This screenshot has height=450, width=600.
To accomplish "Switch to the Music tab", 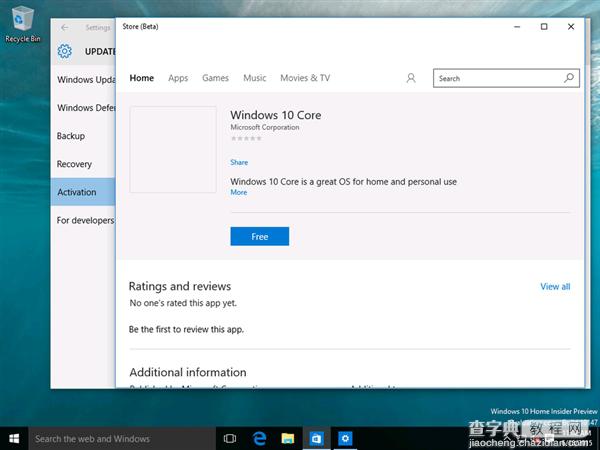I will (x=254, y=78).
